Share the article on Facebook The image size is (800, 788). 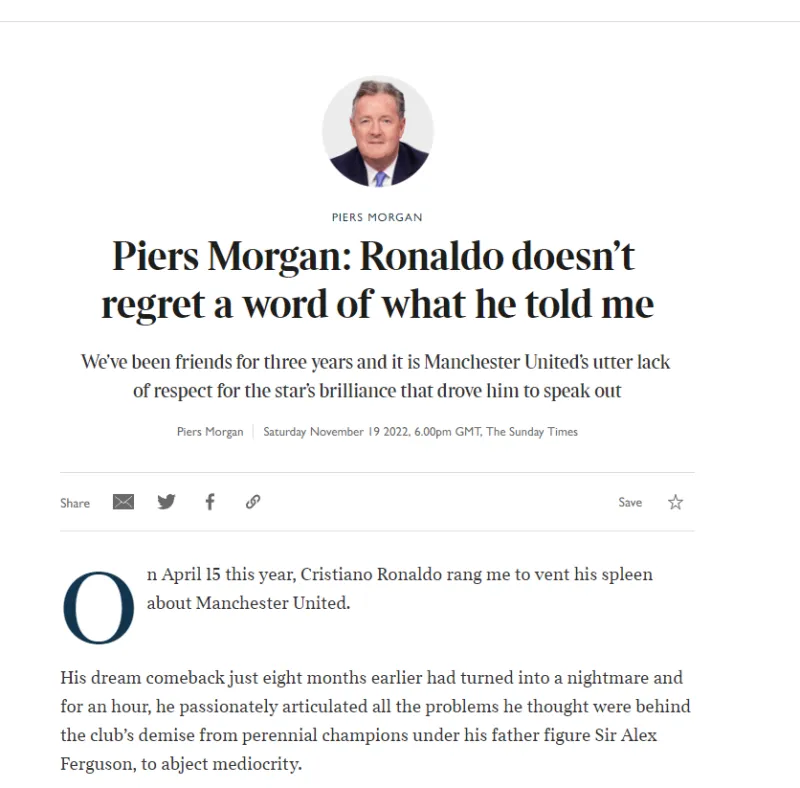click(210, 502)
